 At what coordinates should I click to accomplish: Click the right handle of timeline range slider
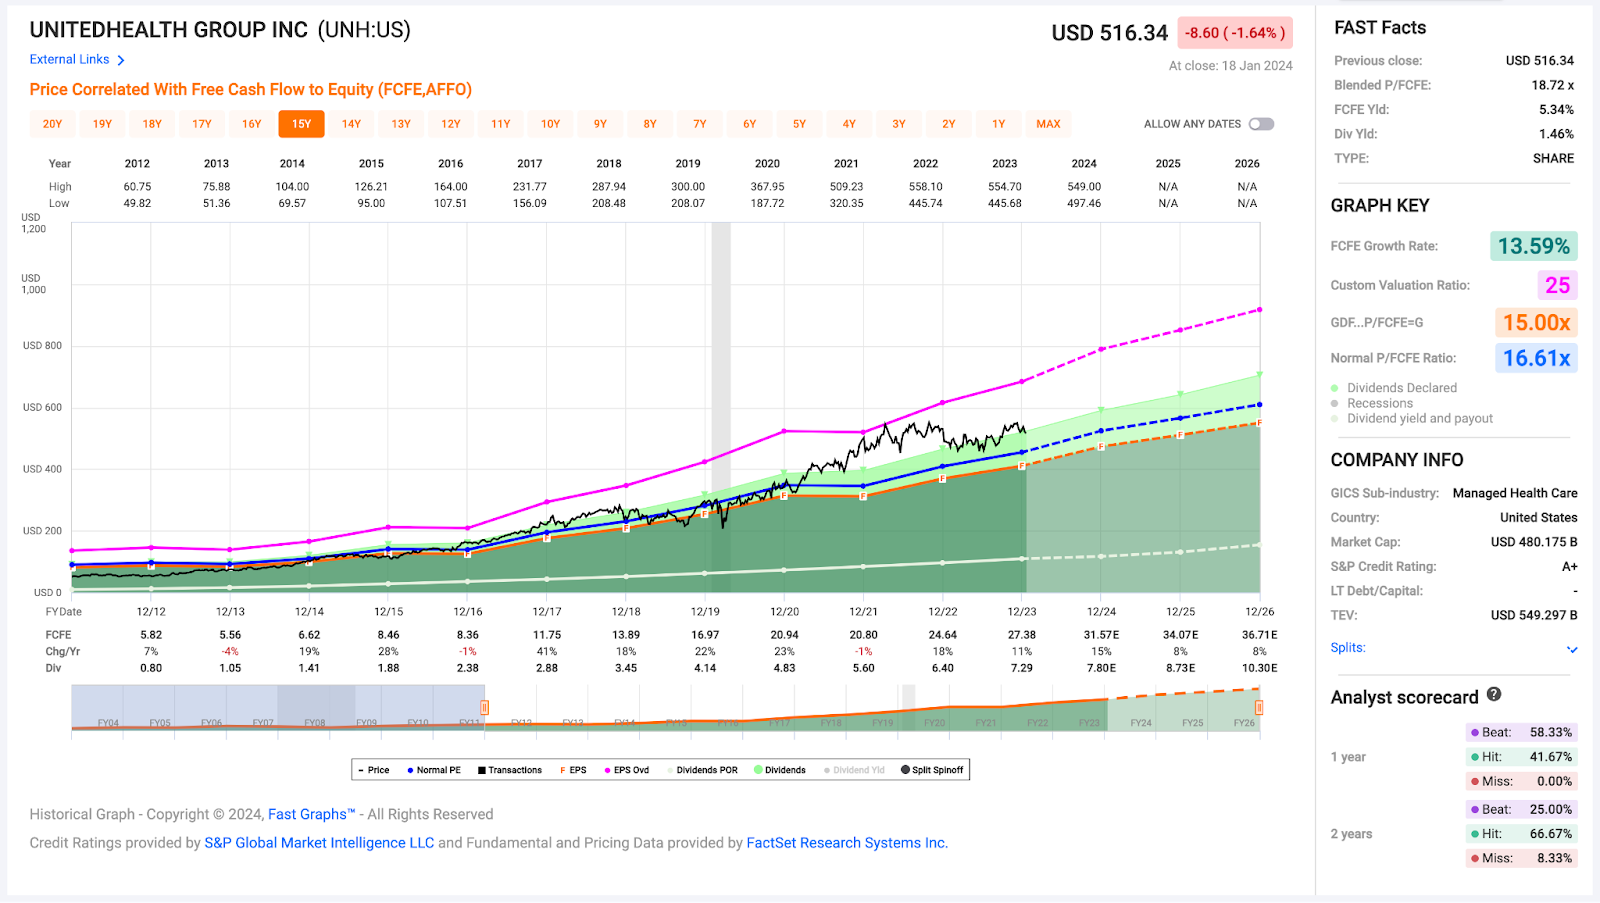coord(1259,708)
